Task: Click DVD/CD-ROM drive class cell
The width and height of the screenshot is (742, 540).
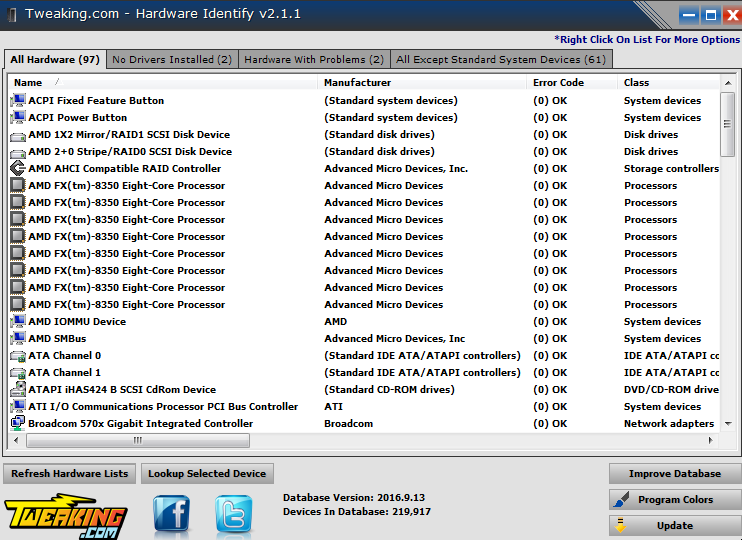Action: point(671,390)
